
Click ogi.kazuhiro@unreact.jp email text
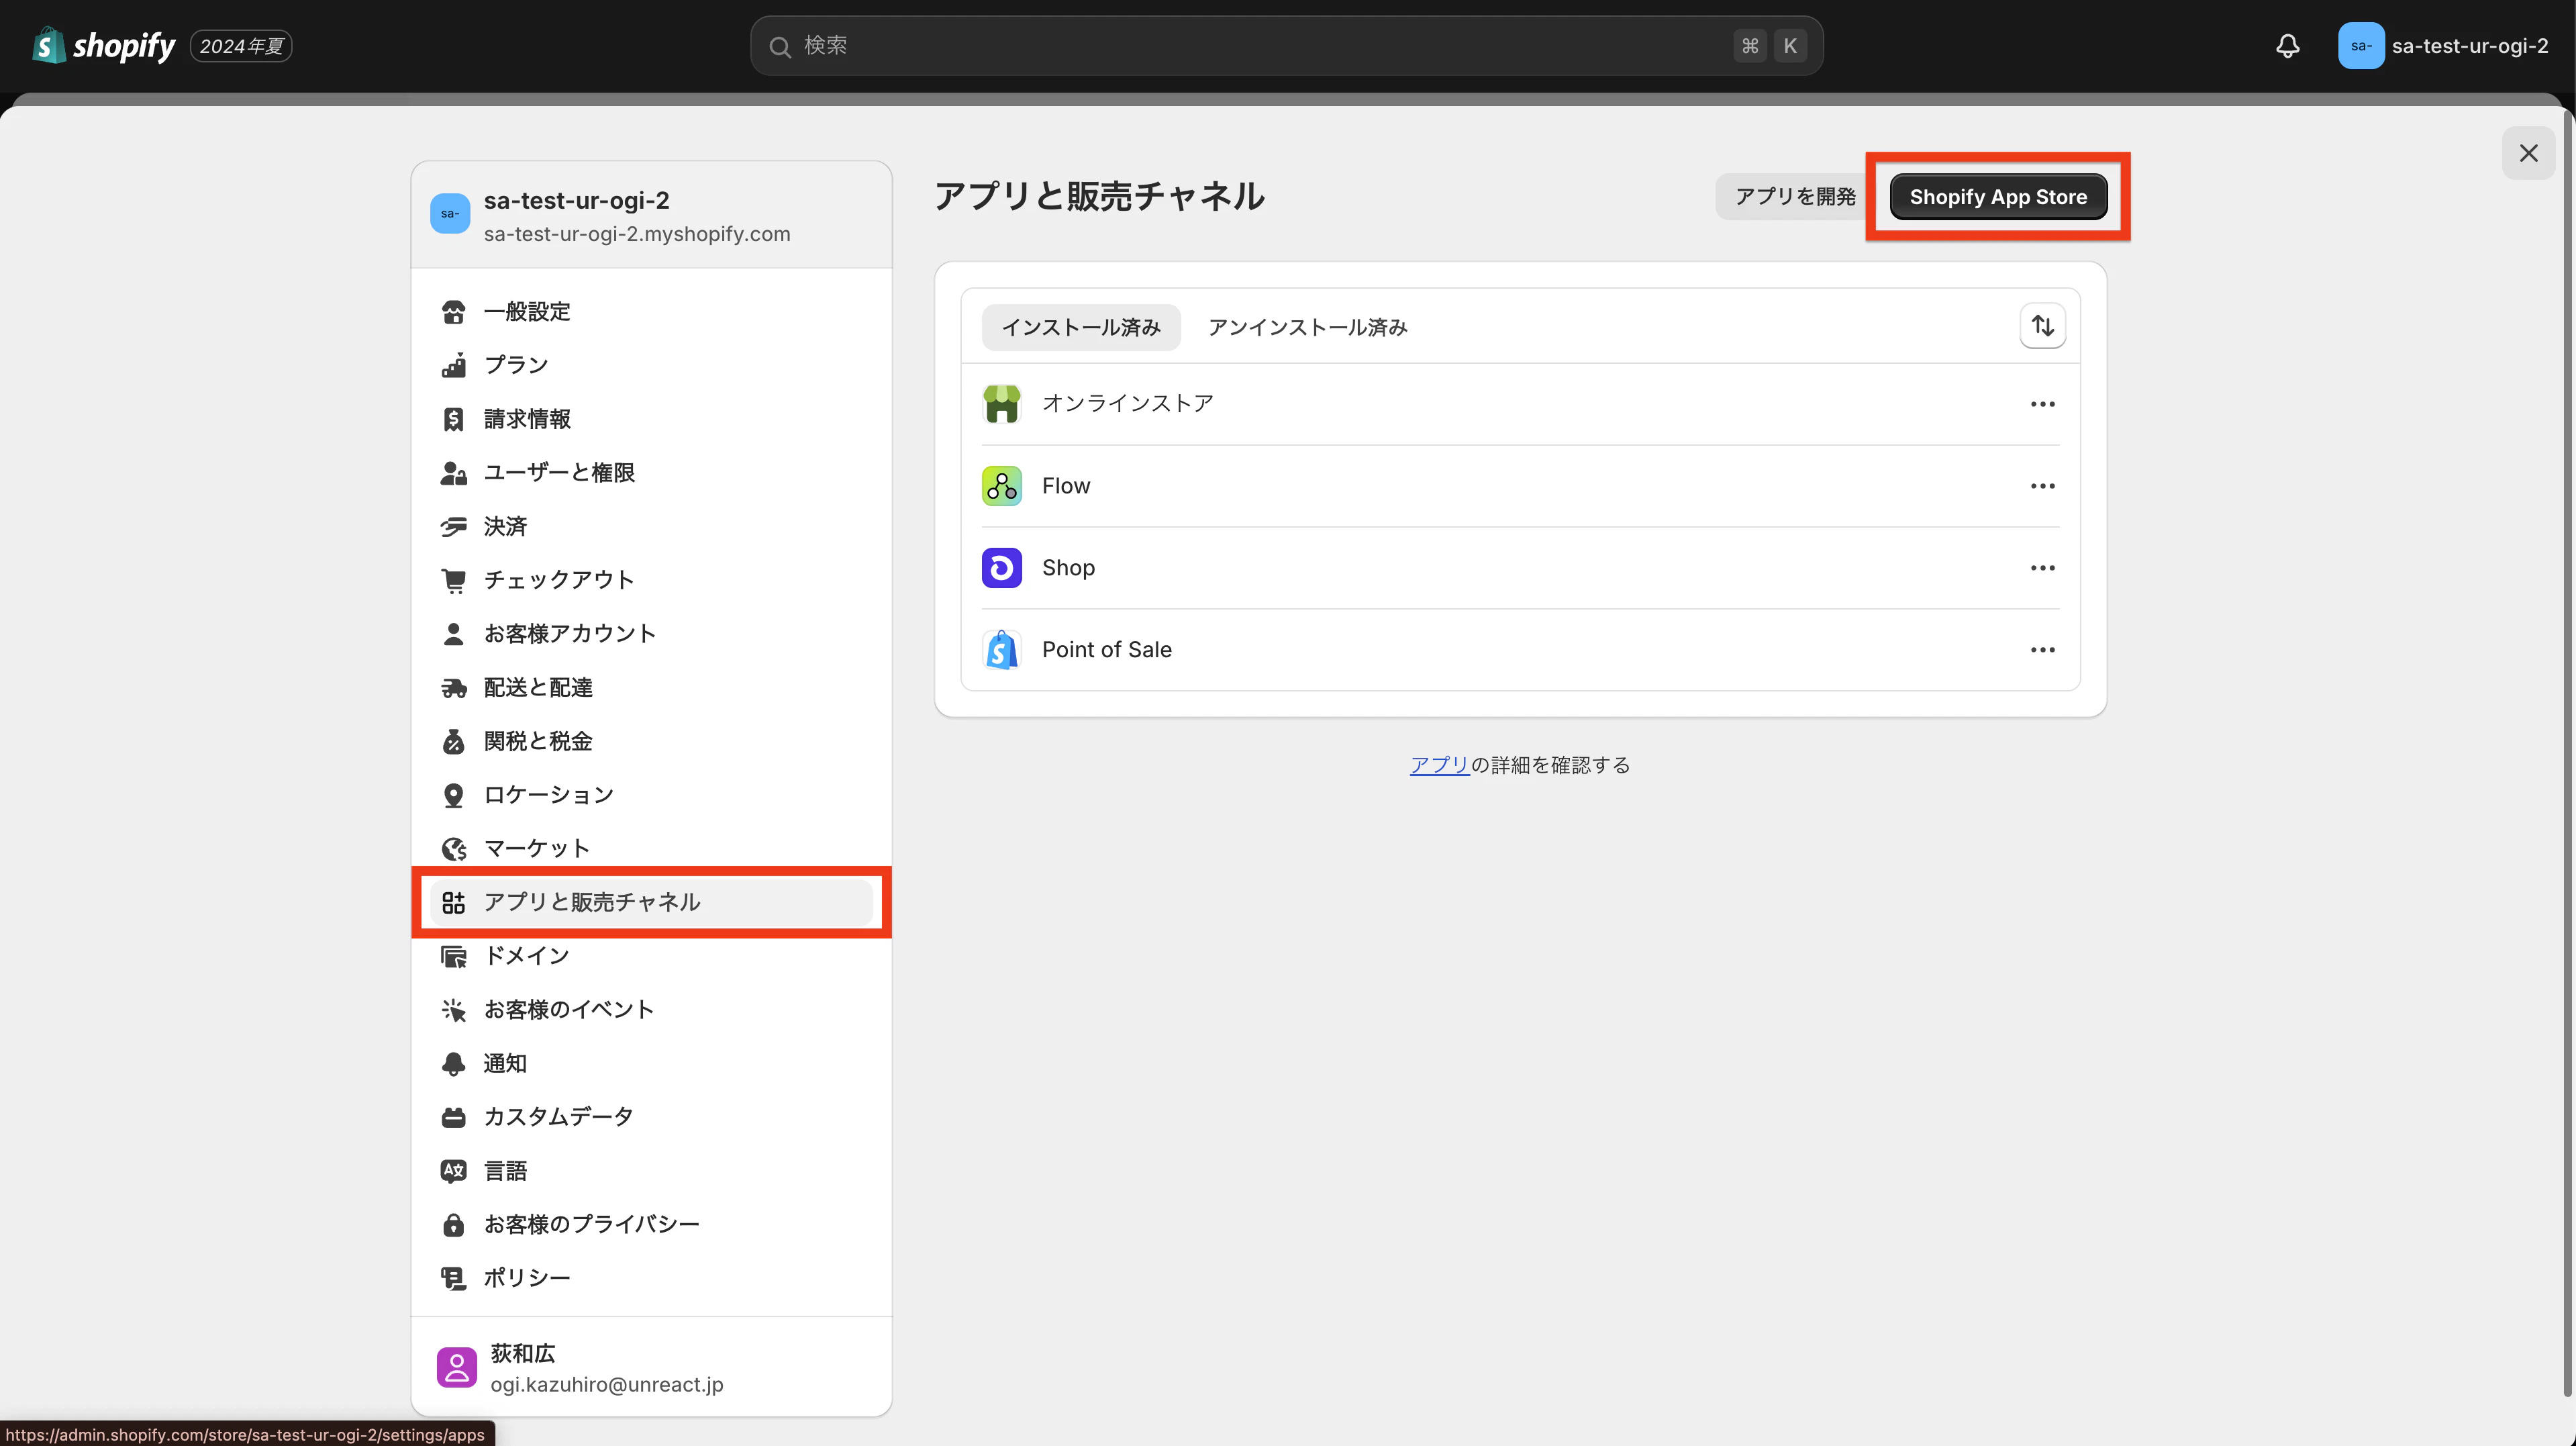coord(606,1385)
